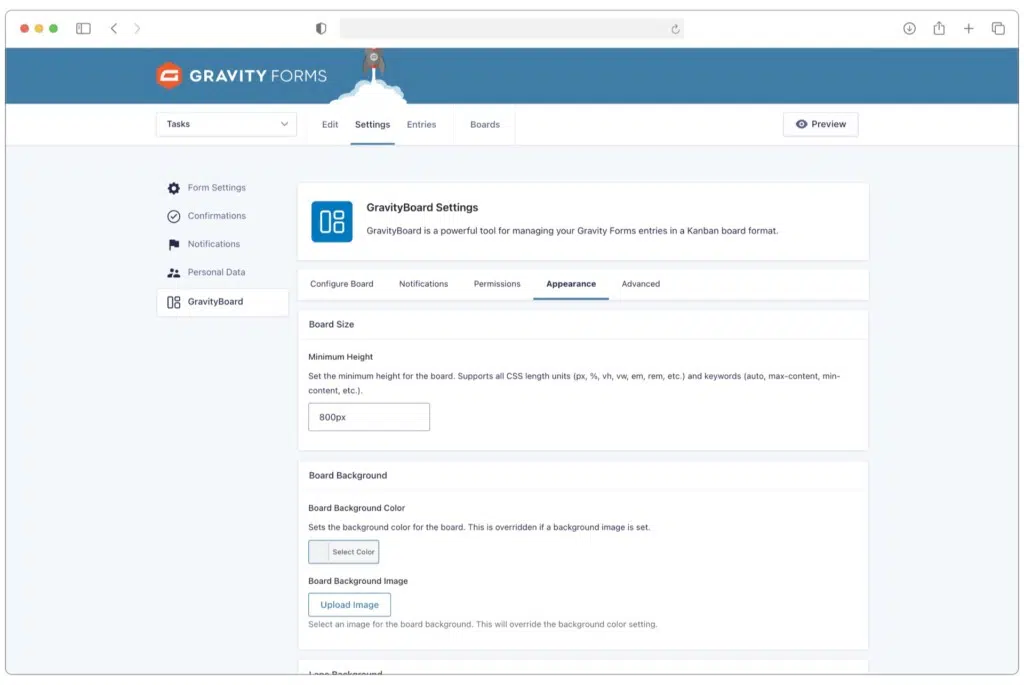Click the Board Size section heading
Screen dimensions: 1024x685
click(331, 325)
